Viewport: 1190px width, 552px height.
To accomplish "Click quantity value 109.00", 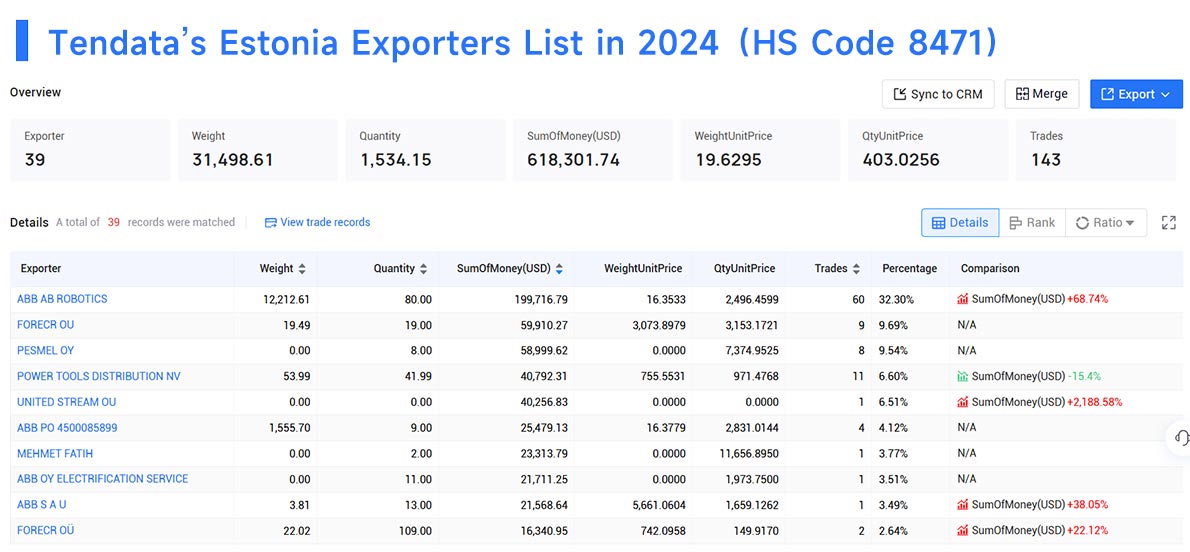I will click(x=414, y=531).
